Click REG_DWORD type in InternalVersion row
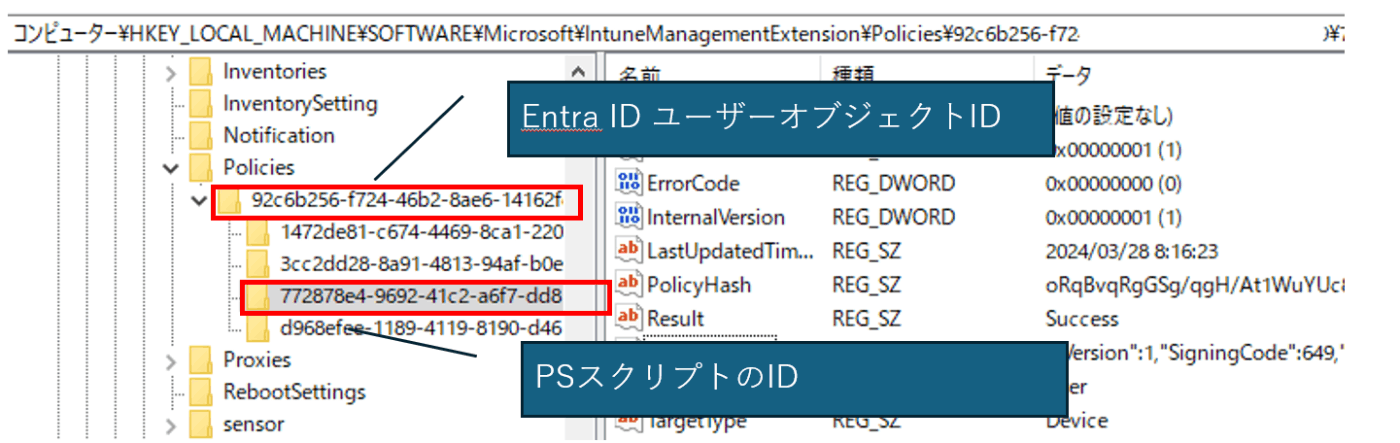This screenshot has width=1400, height=443. (x=893, y=217)
